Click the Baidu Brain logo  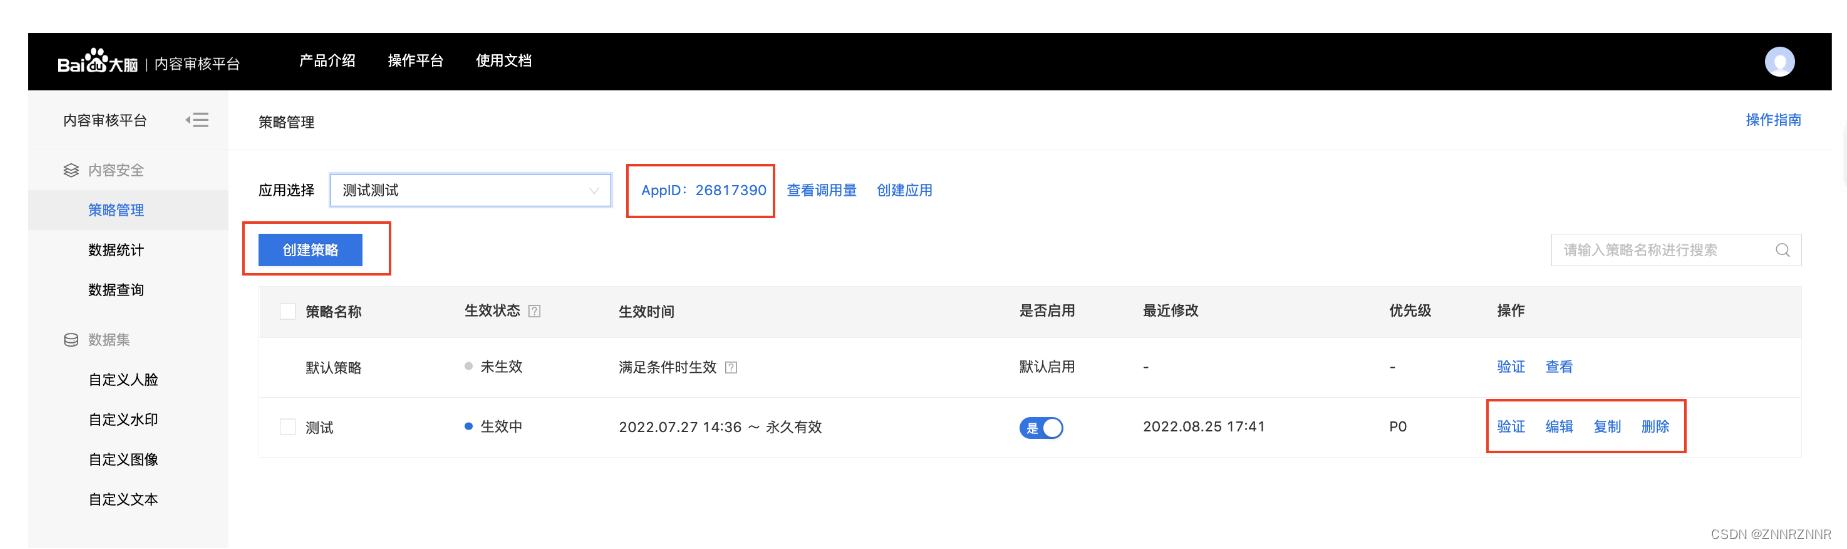pos(97,62)
